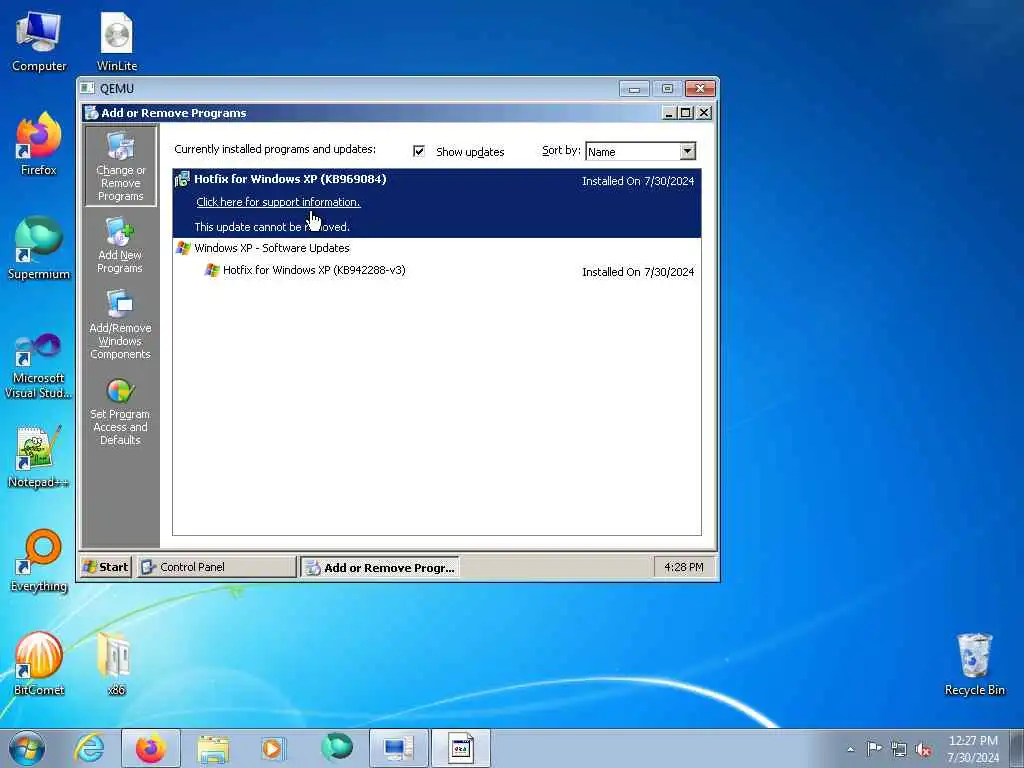Viewport: 1024px width, 768px height.
Task: Click the Windows 7 Start orb
Action: [x=27, y=748]
